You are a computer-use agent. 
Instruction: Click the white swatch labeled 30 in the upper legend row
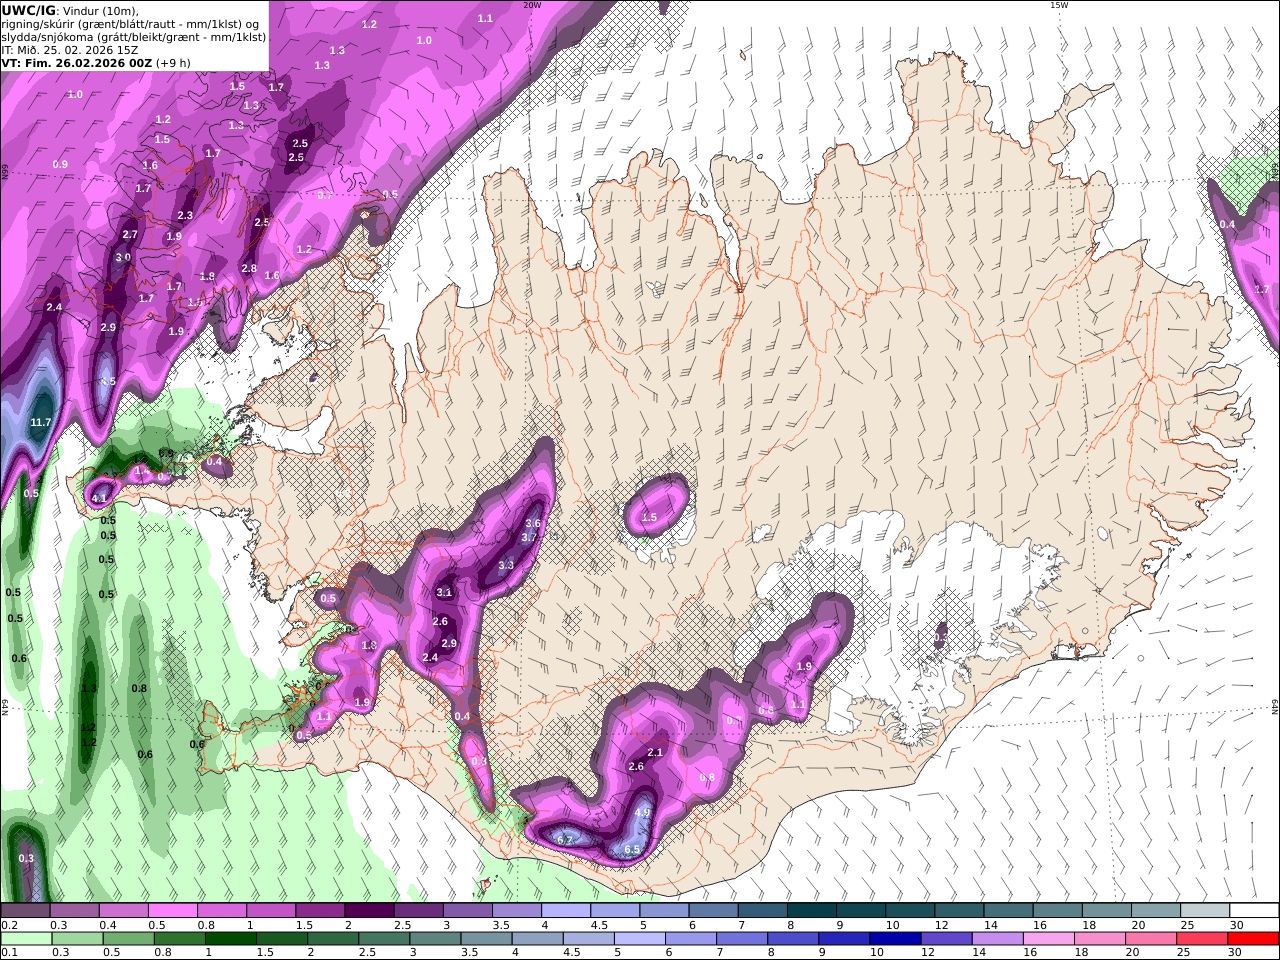1254,910
